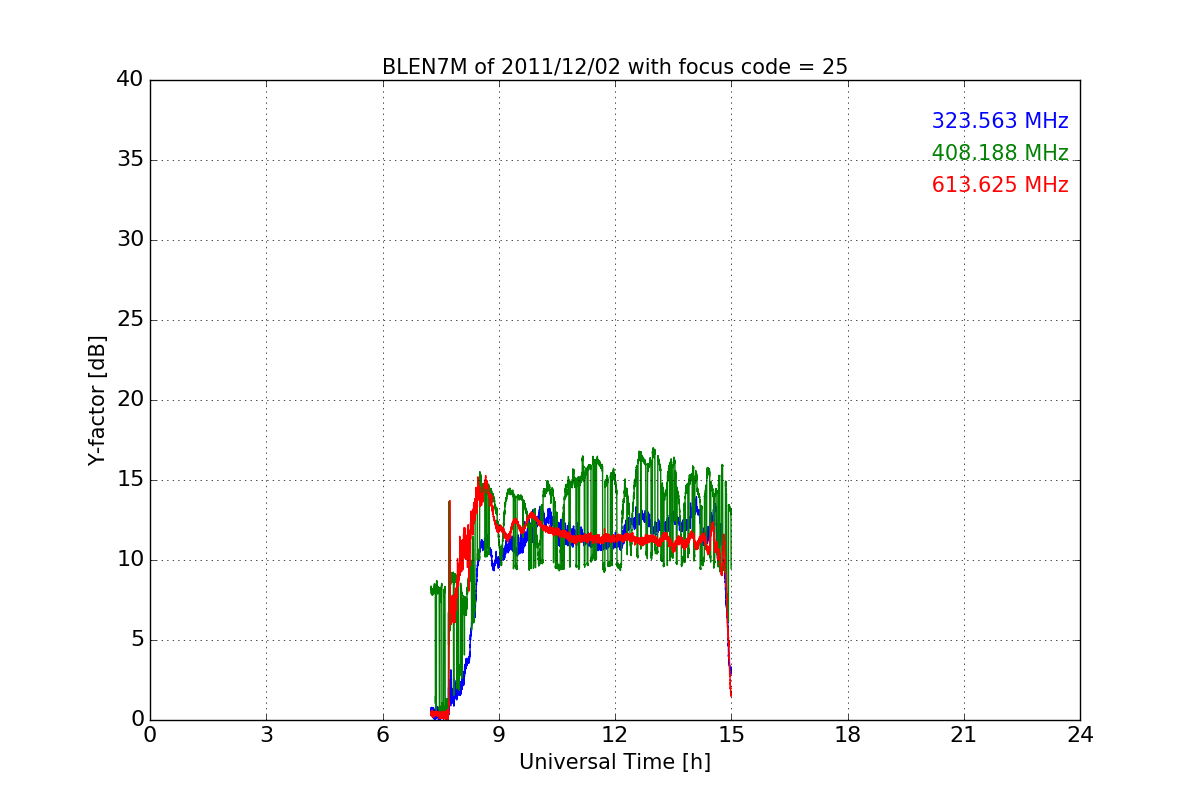Click the x-axis tick label 6
The image size is (1200, 800).
pos(382,735)
